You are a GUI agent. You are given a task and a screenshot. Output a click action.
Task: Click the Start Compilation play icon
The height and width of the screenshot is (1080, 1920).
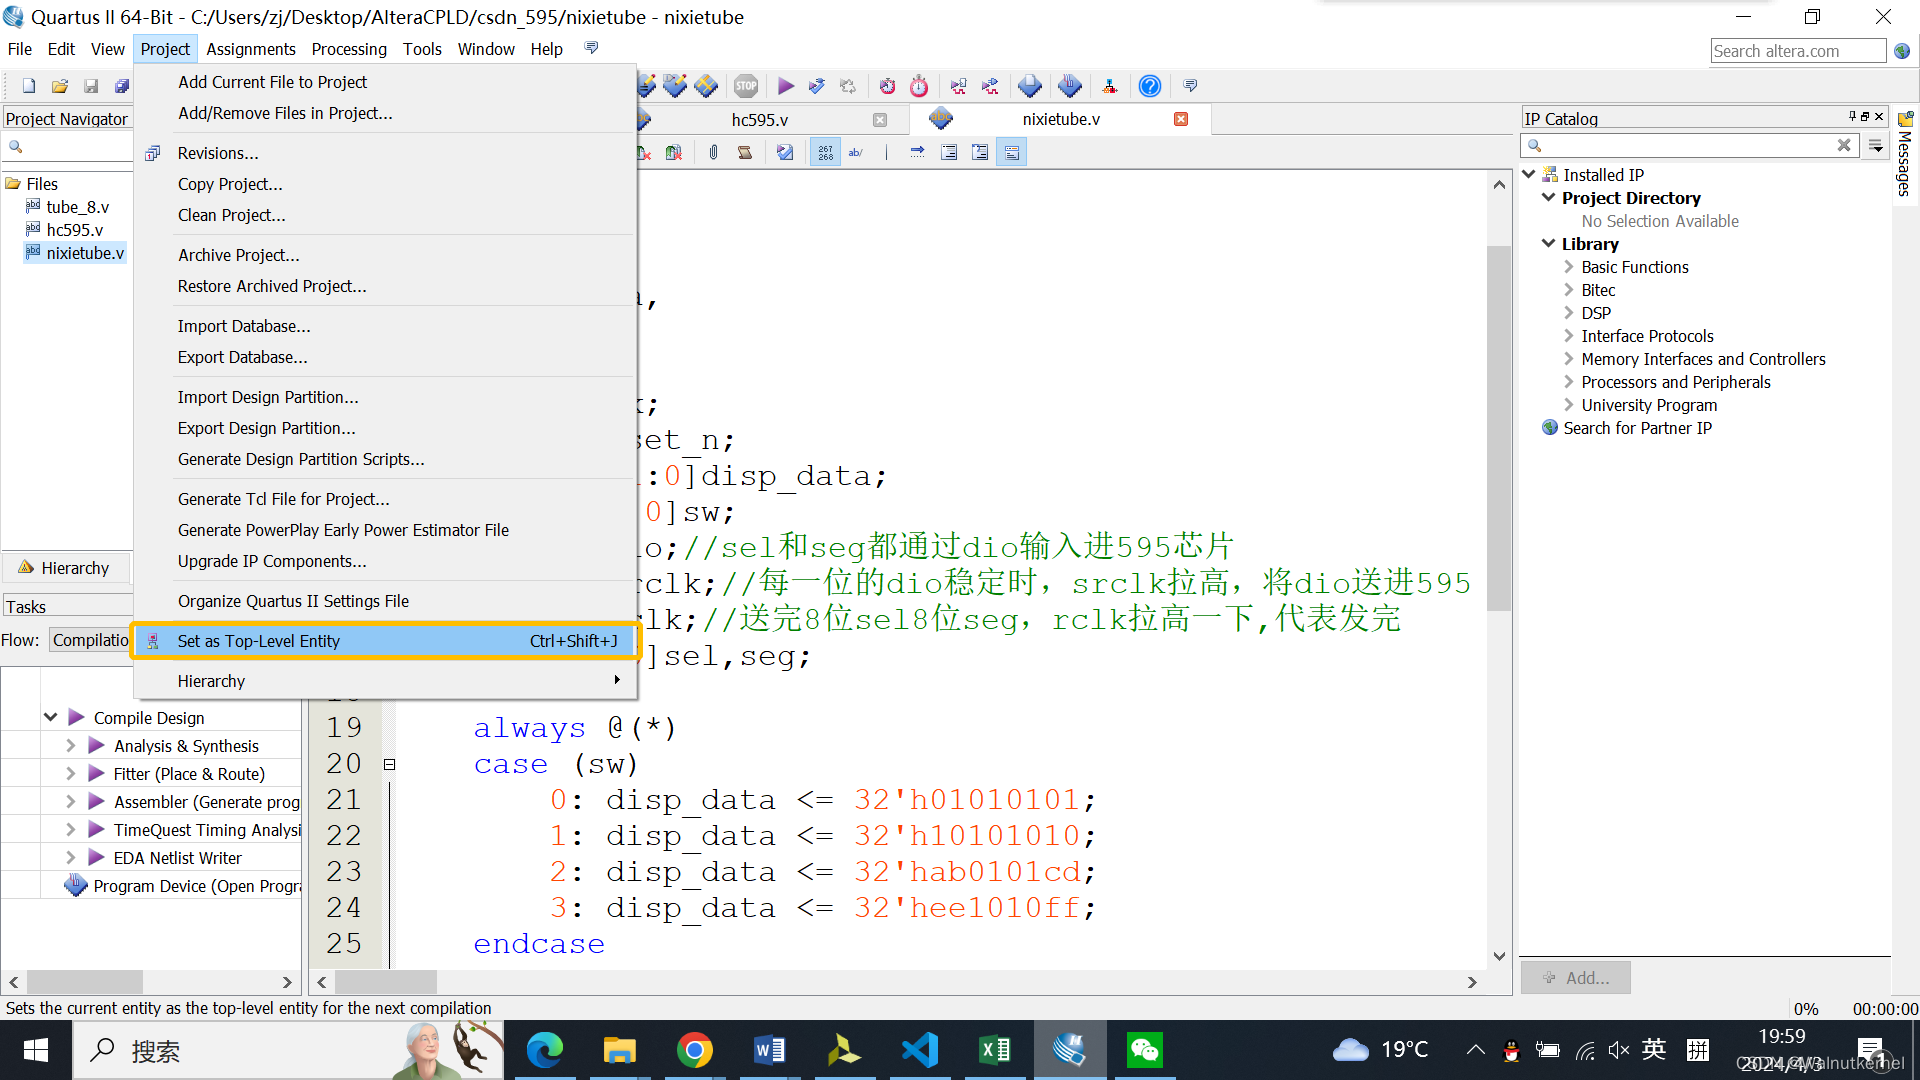click(x=786, y=86)
